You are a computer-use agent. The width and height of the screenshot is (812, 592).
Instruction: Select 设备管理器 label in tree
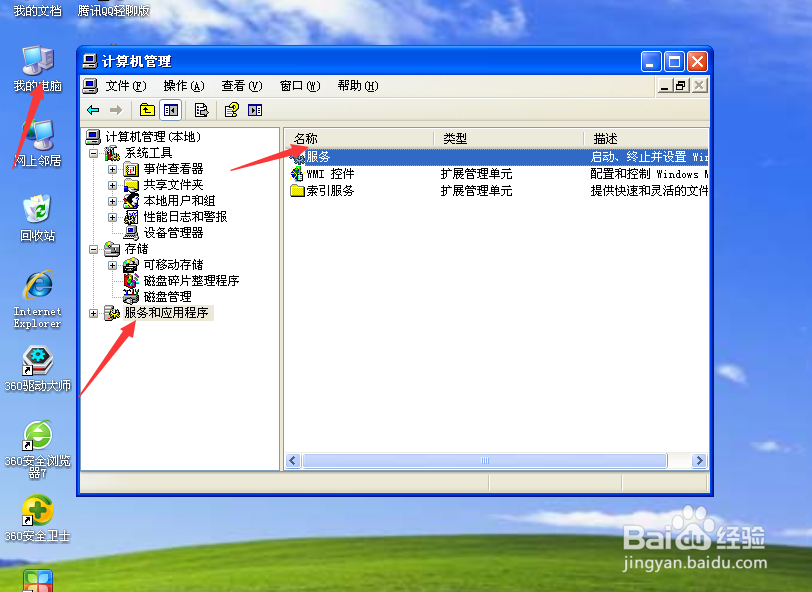173,233
